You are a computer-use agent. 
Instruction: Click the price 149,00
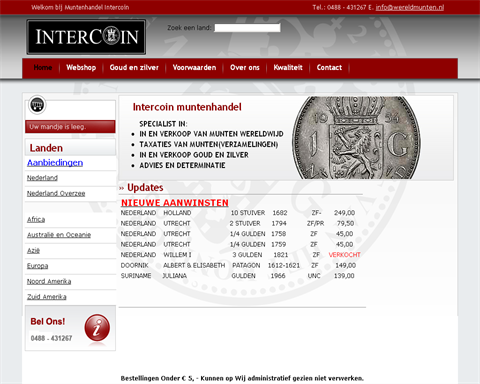coord(345,265)
